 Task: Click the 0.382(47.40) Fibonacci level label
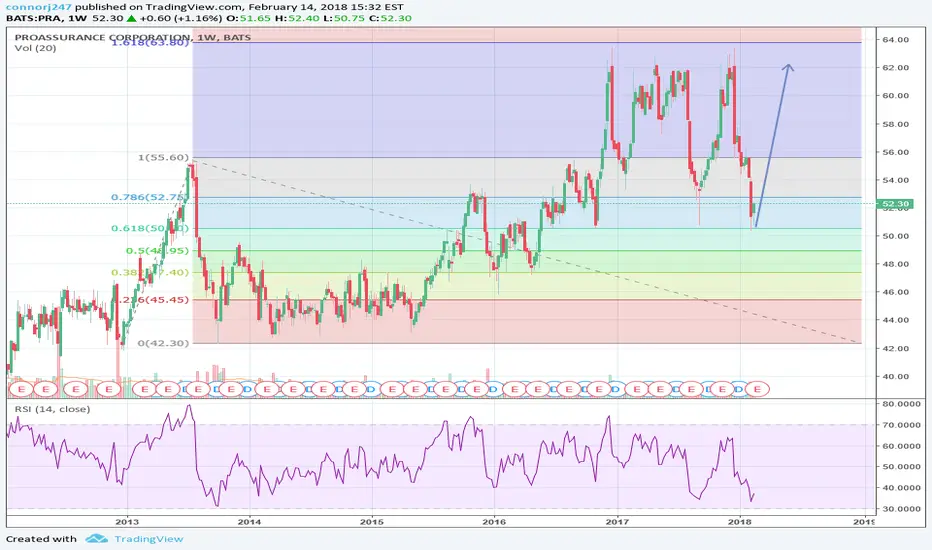point(150,273)
